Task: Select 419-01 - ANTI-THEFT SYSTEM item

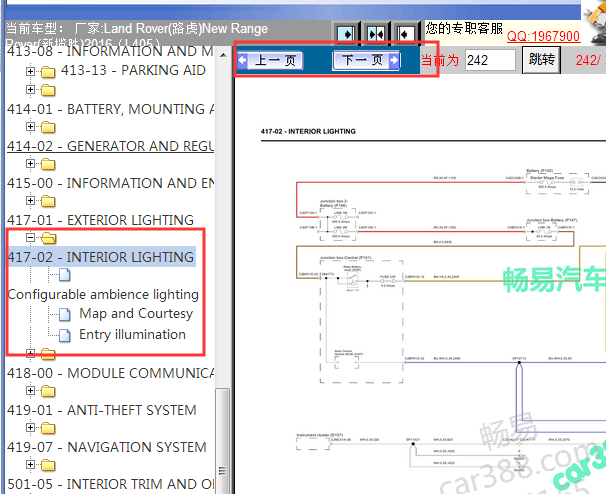Action: click(102, 410)
